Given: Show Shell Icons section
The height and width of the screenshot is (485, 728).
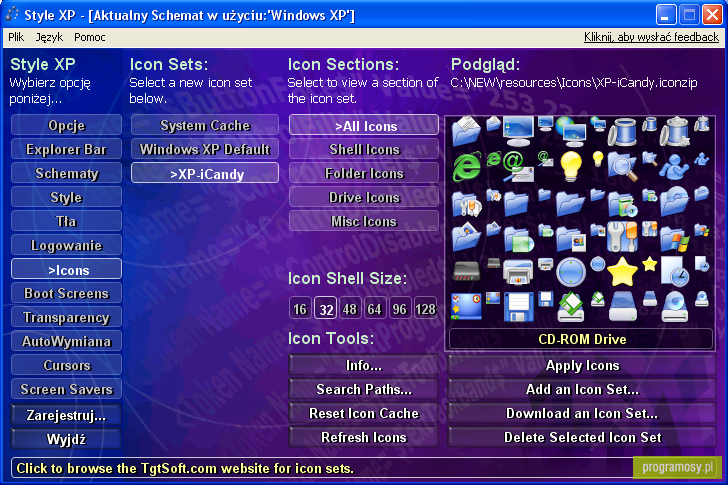Looking at the screenshot, I should (x=364, y=149).
